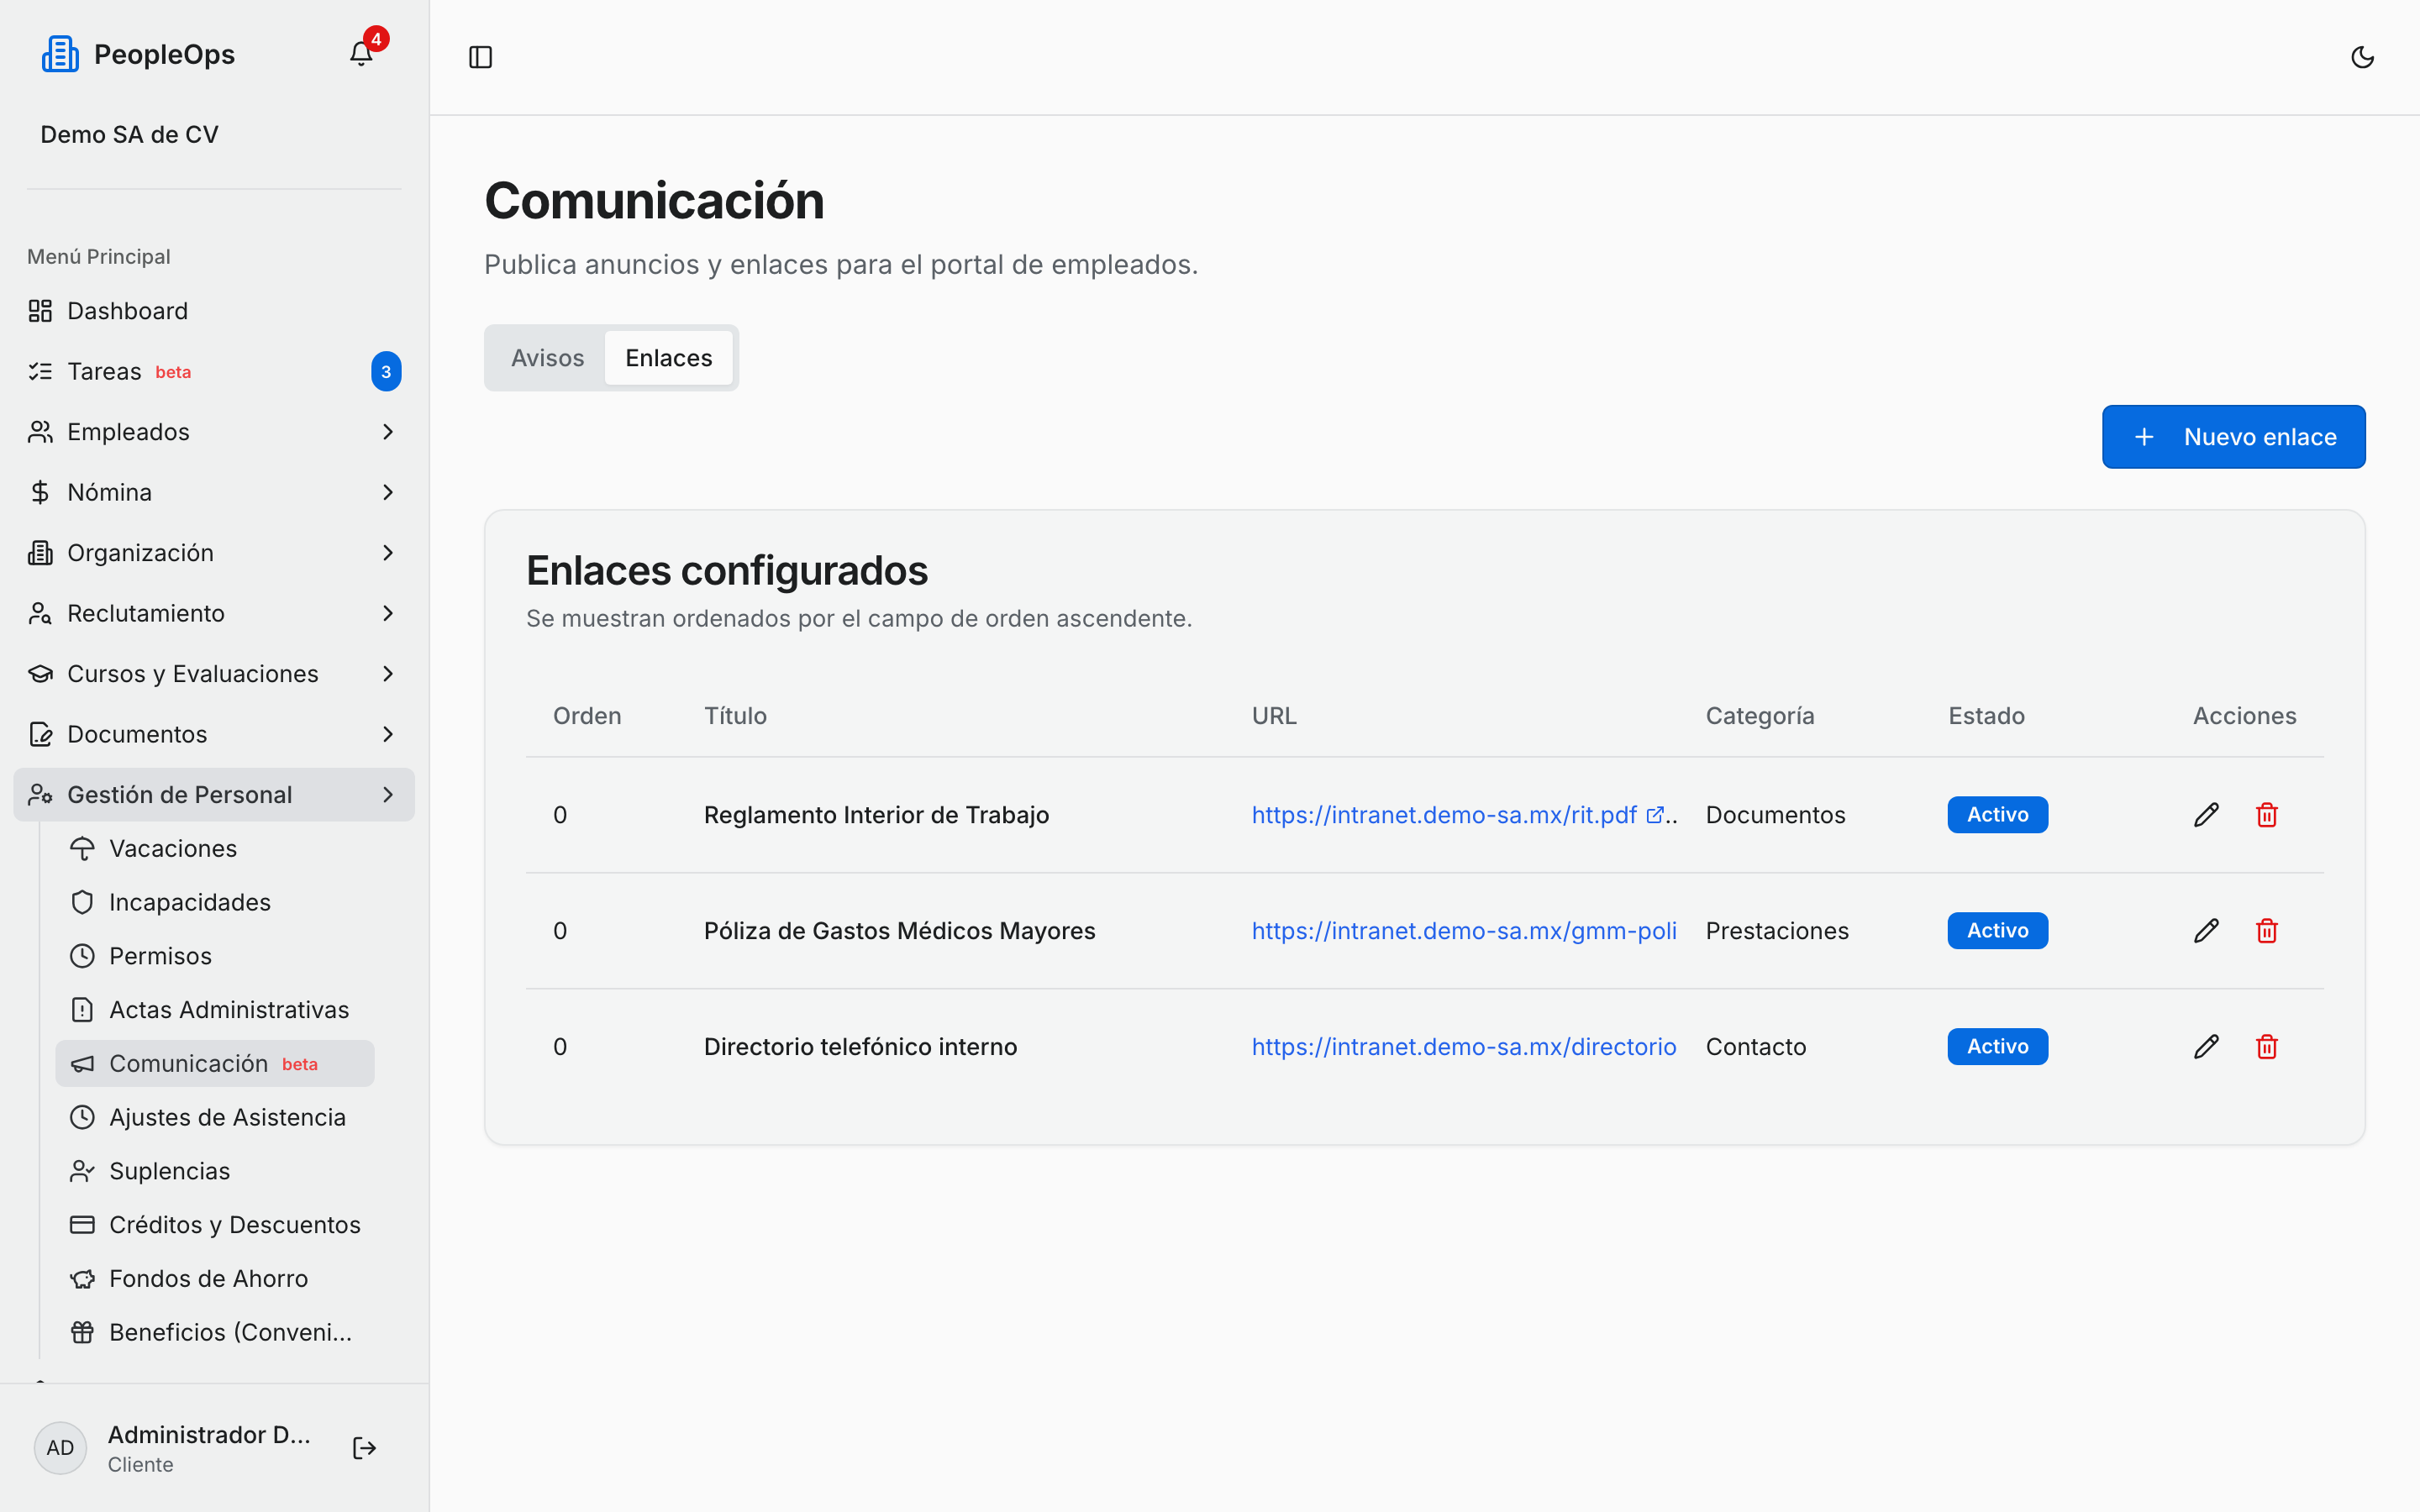Open Dashboard from the main menu
Viewport: 2420px width, 1512px height.
214,311
